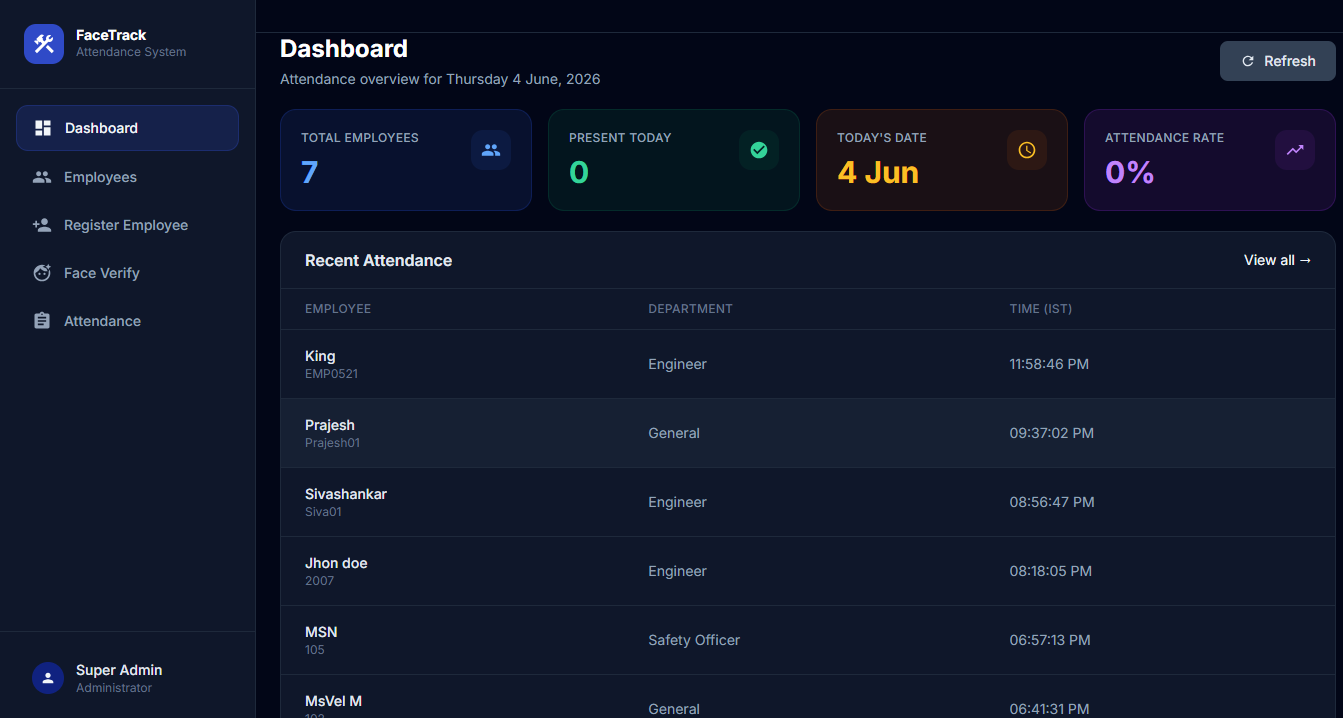The width and height of the screenshot is (1343, 718).
Task: Click the FaceTrack tools logo icon
Action: click(44, 44)
